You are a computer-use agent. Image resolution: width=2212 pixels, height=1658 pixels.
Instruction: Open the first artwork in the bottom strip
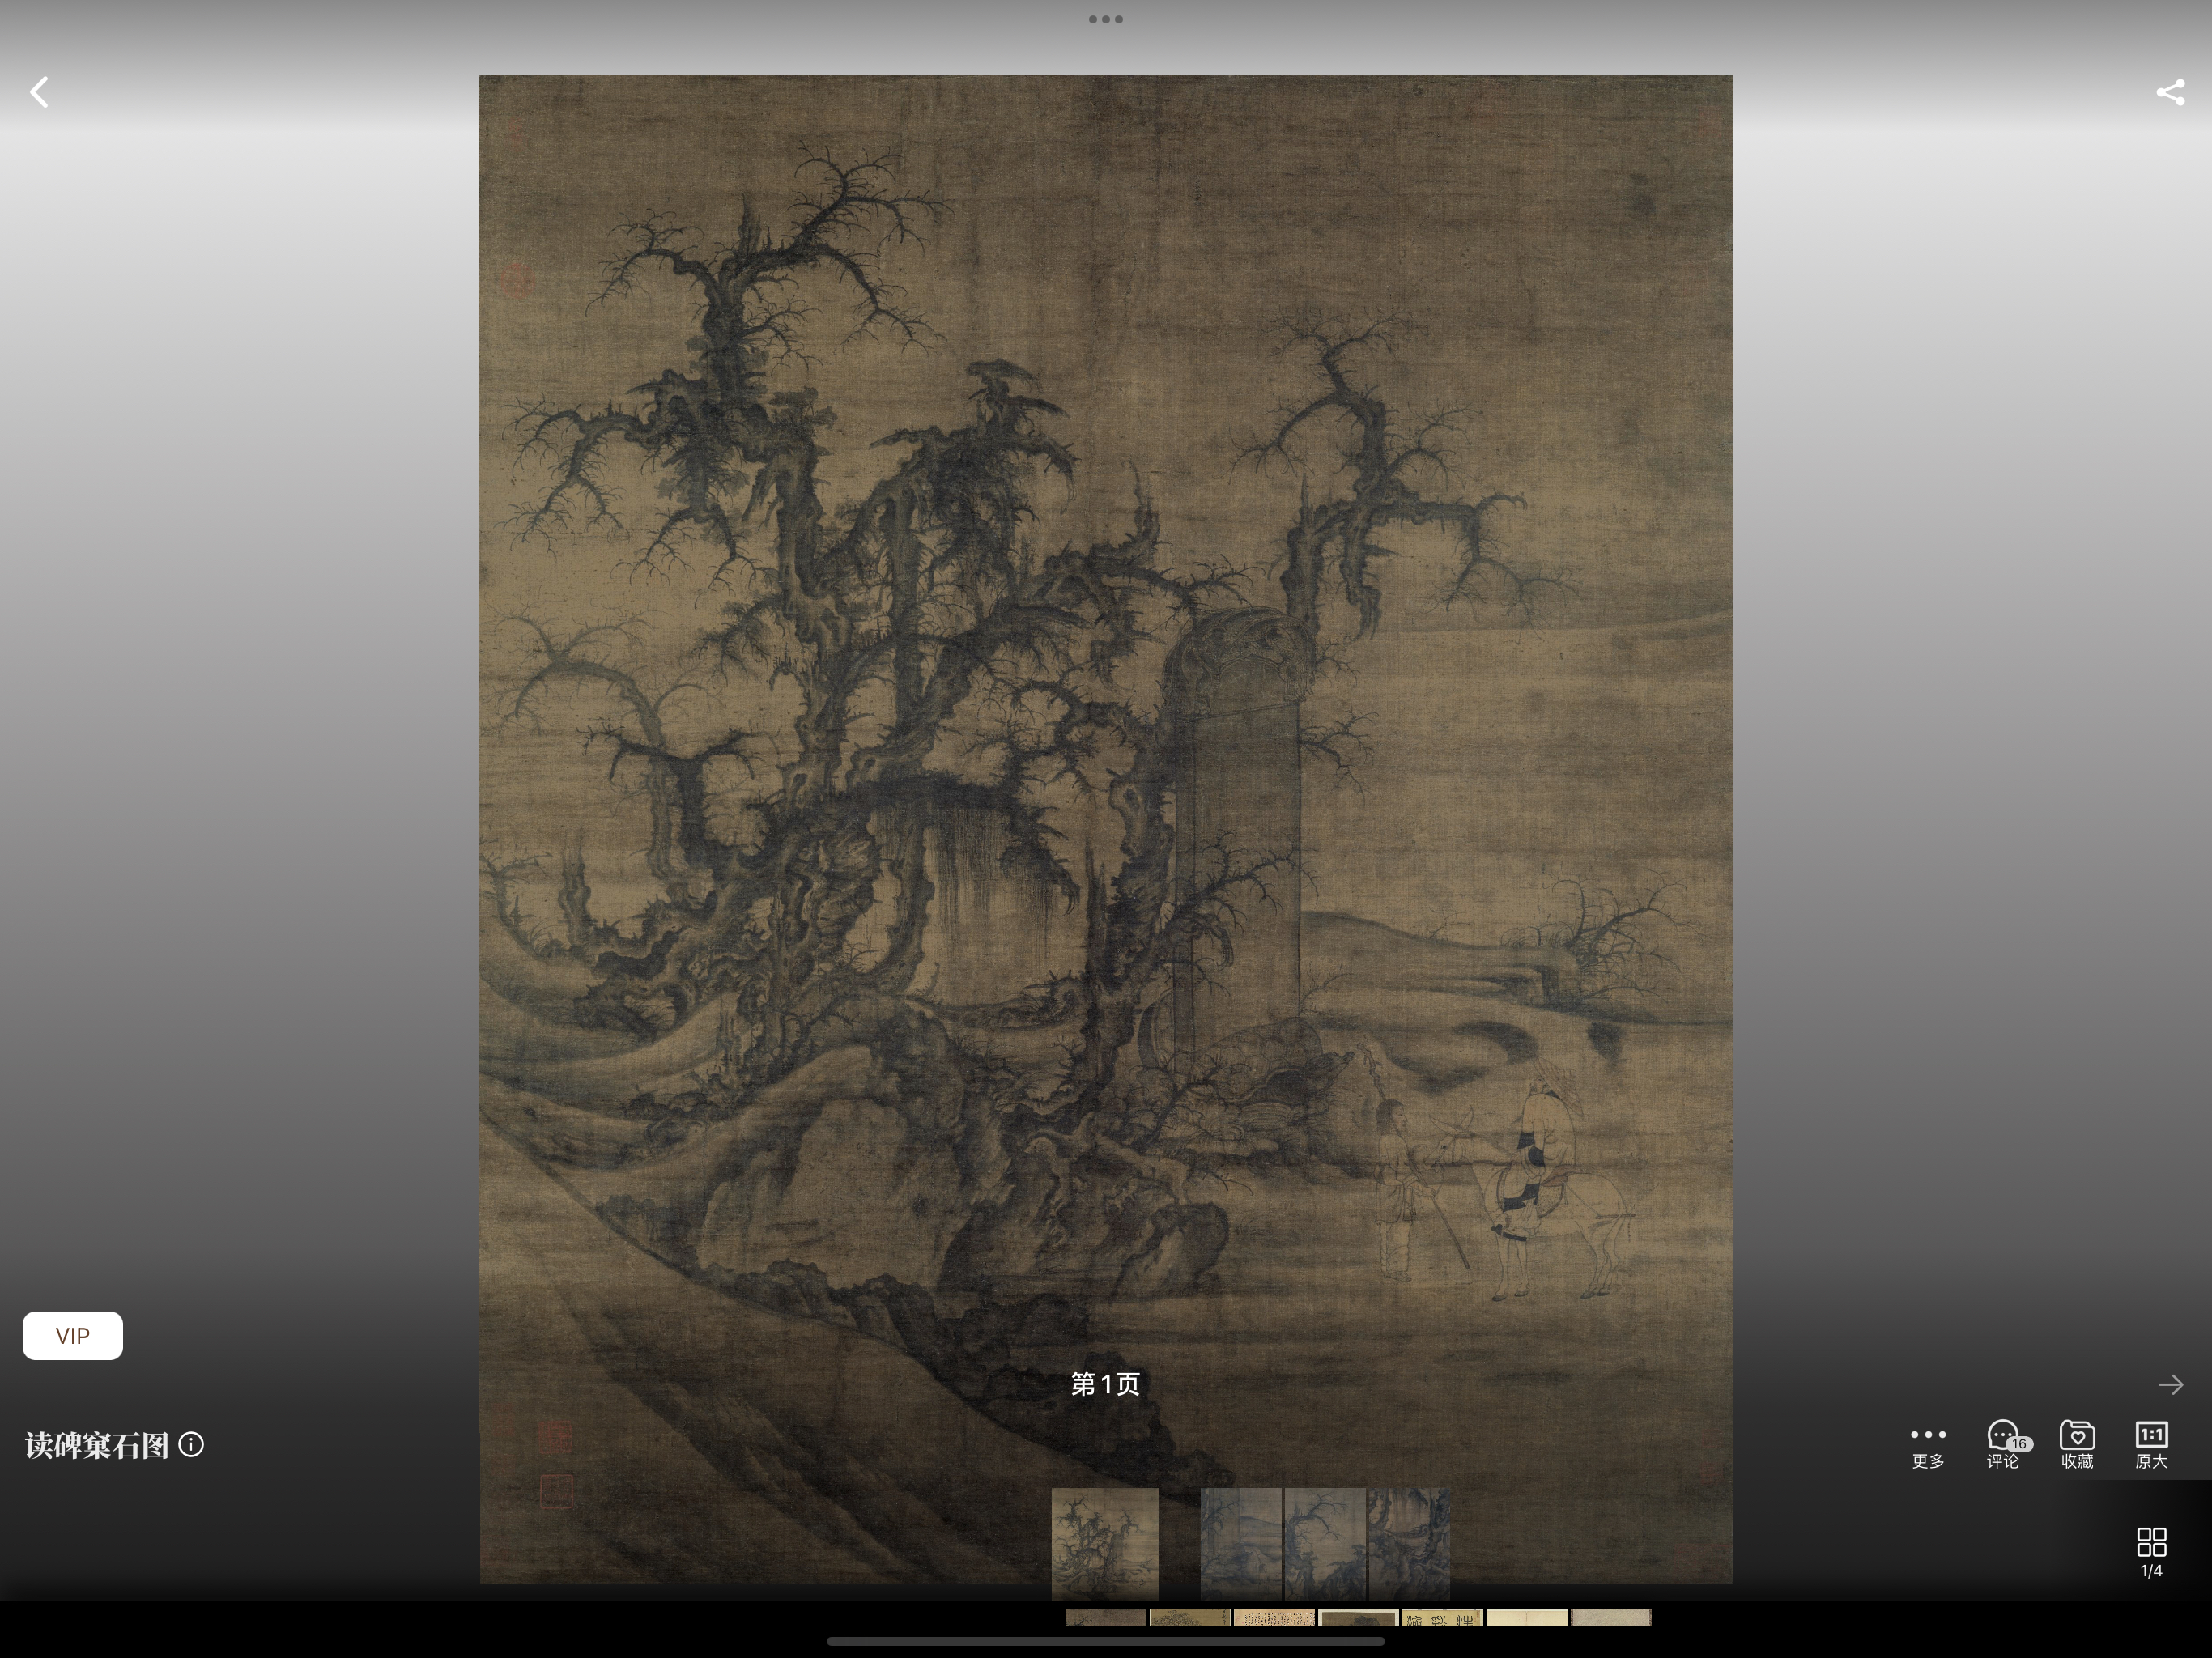pos(1105,1617)
